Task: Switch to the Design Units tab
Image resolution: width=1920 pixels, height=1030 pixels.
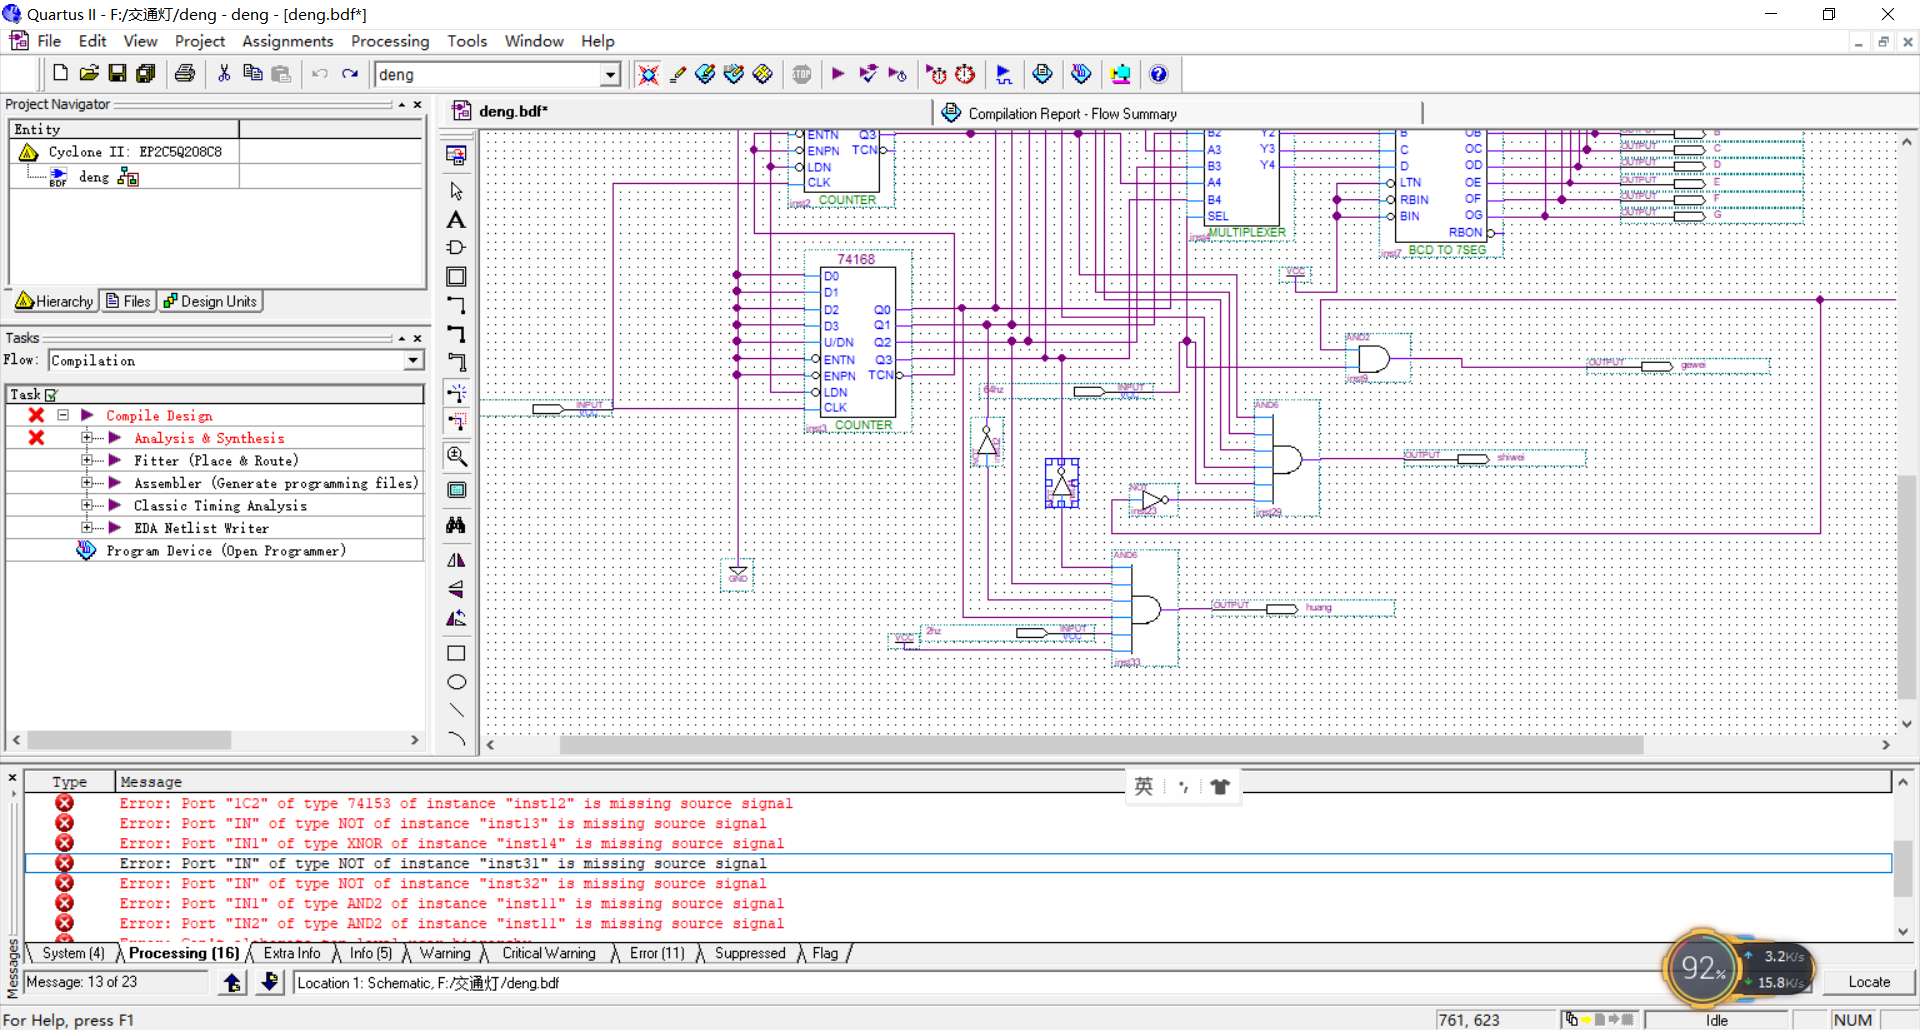Action: click(211, 301)
